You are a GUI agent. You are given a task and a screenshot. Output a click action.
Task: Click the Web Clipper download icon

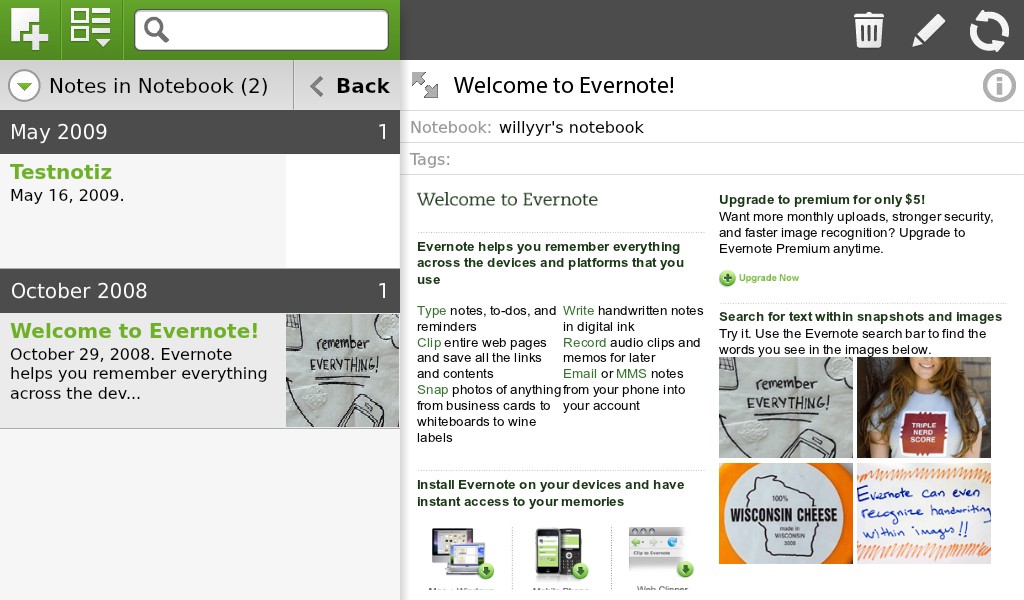pos(661,552)
